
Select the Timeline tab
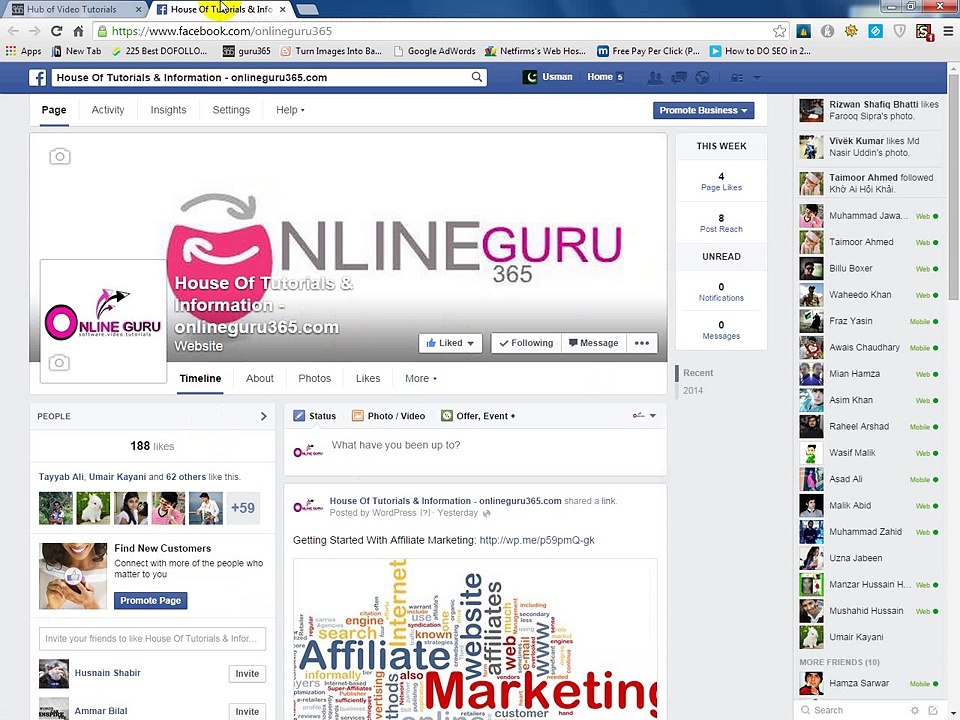(200, 378)
